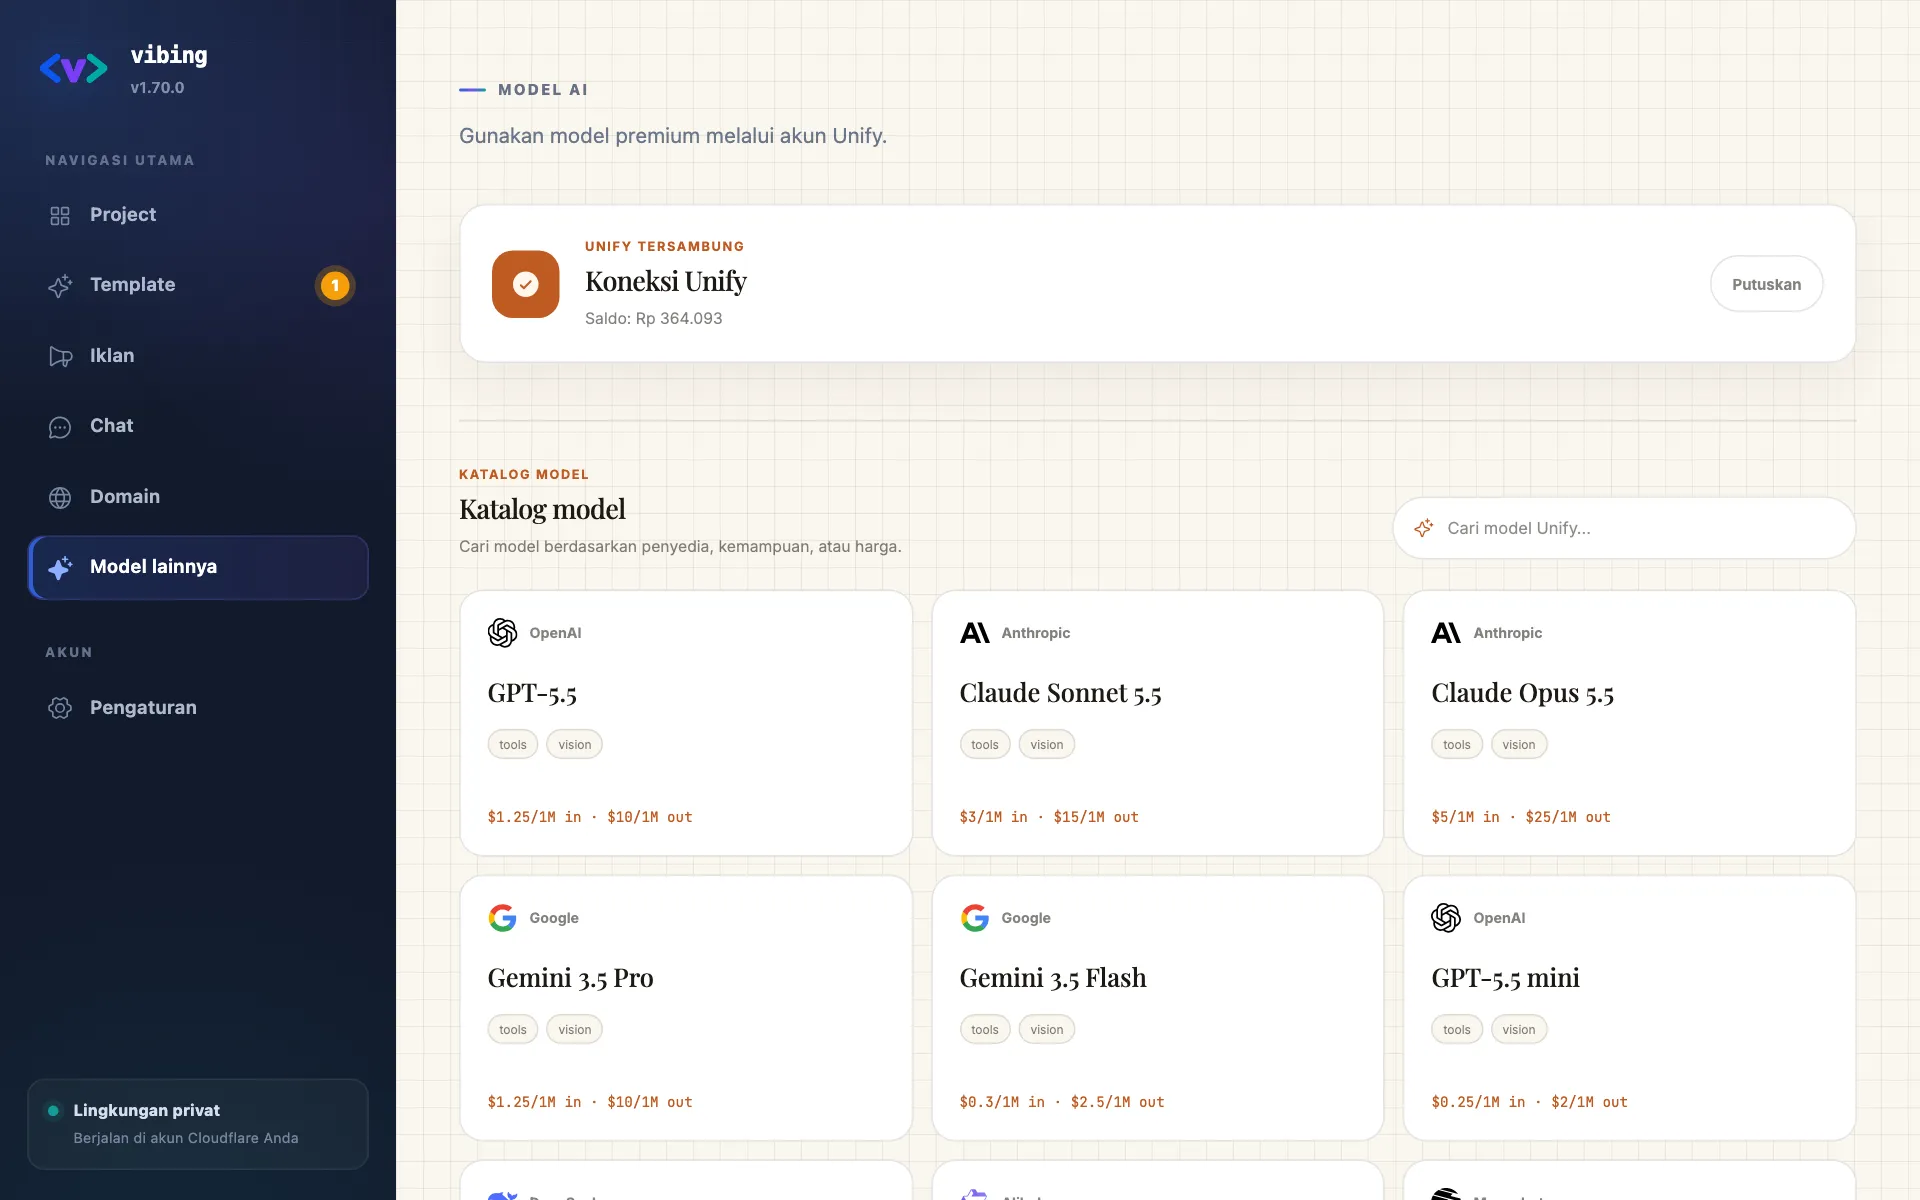The height and width of the screenshot is (1200, 1920).
Task: Click the Domain globe icon
Action: [60, 498]
